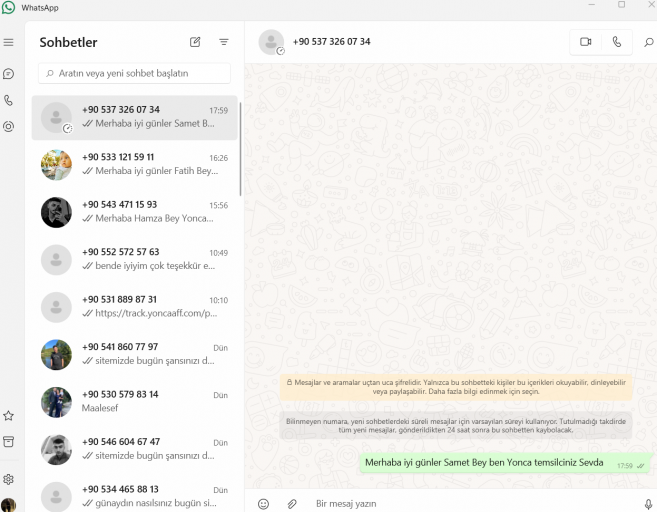
Task: Start a voice call with this contact
Action: pos(617,42)
